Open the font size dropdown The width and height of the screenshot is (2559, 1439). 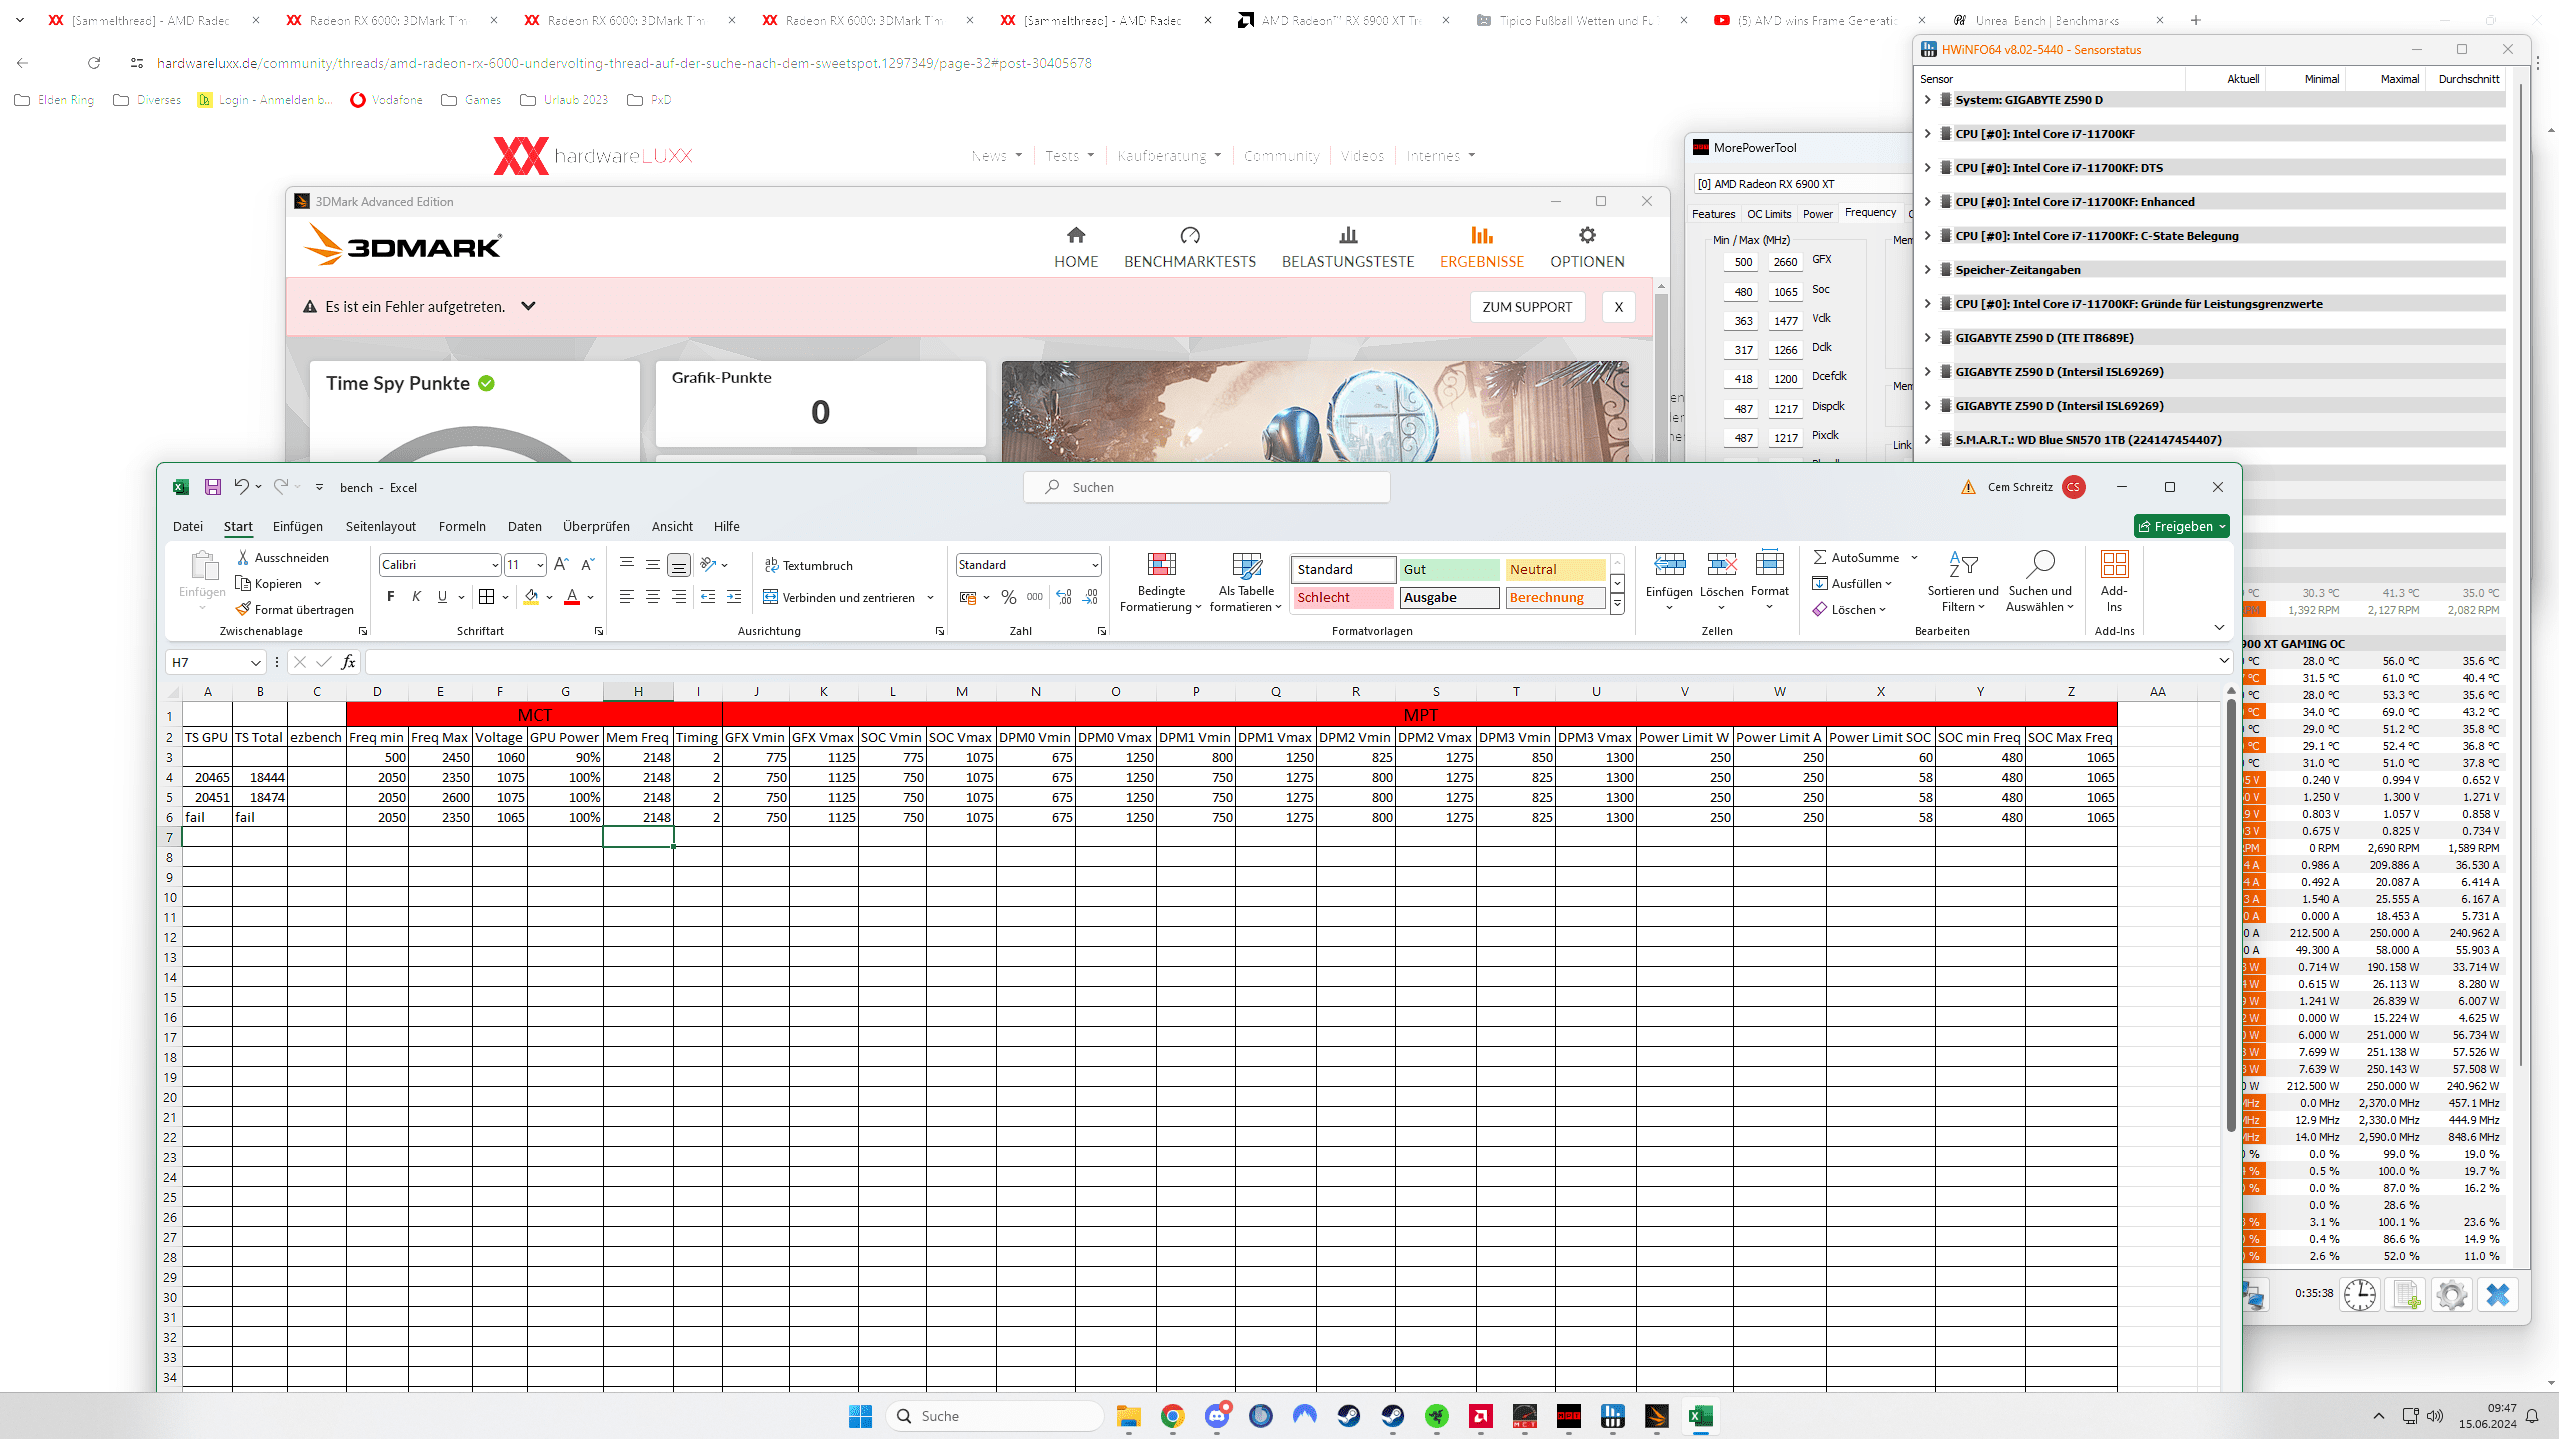click(x=540, y=565)
